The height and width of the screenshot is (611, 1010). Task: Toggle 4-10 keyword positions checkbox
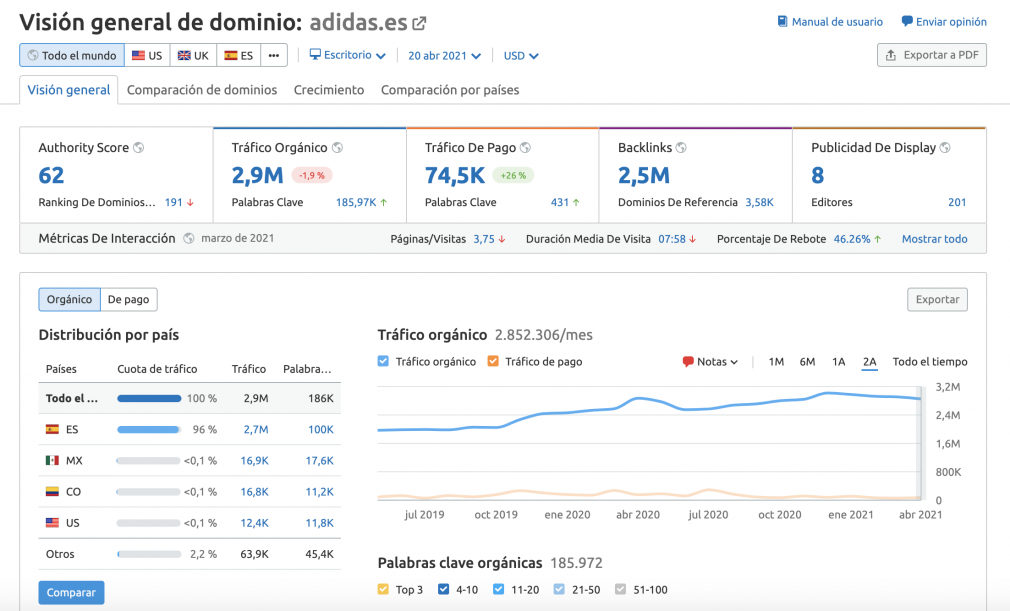coord(444,589)
